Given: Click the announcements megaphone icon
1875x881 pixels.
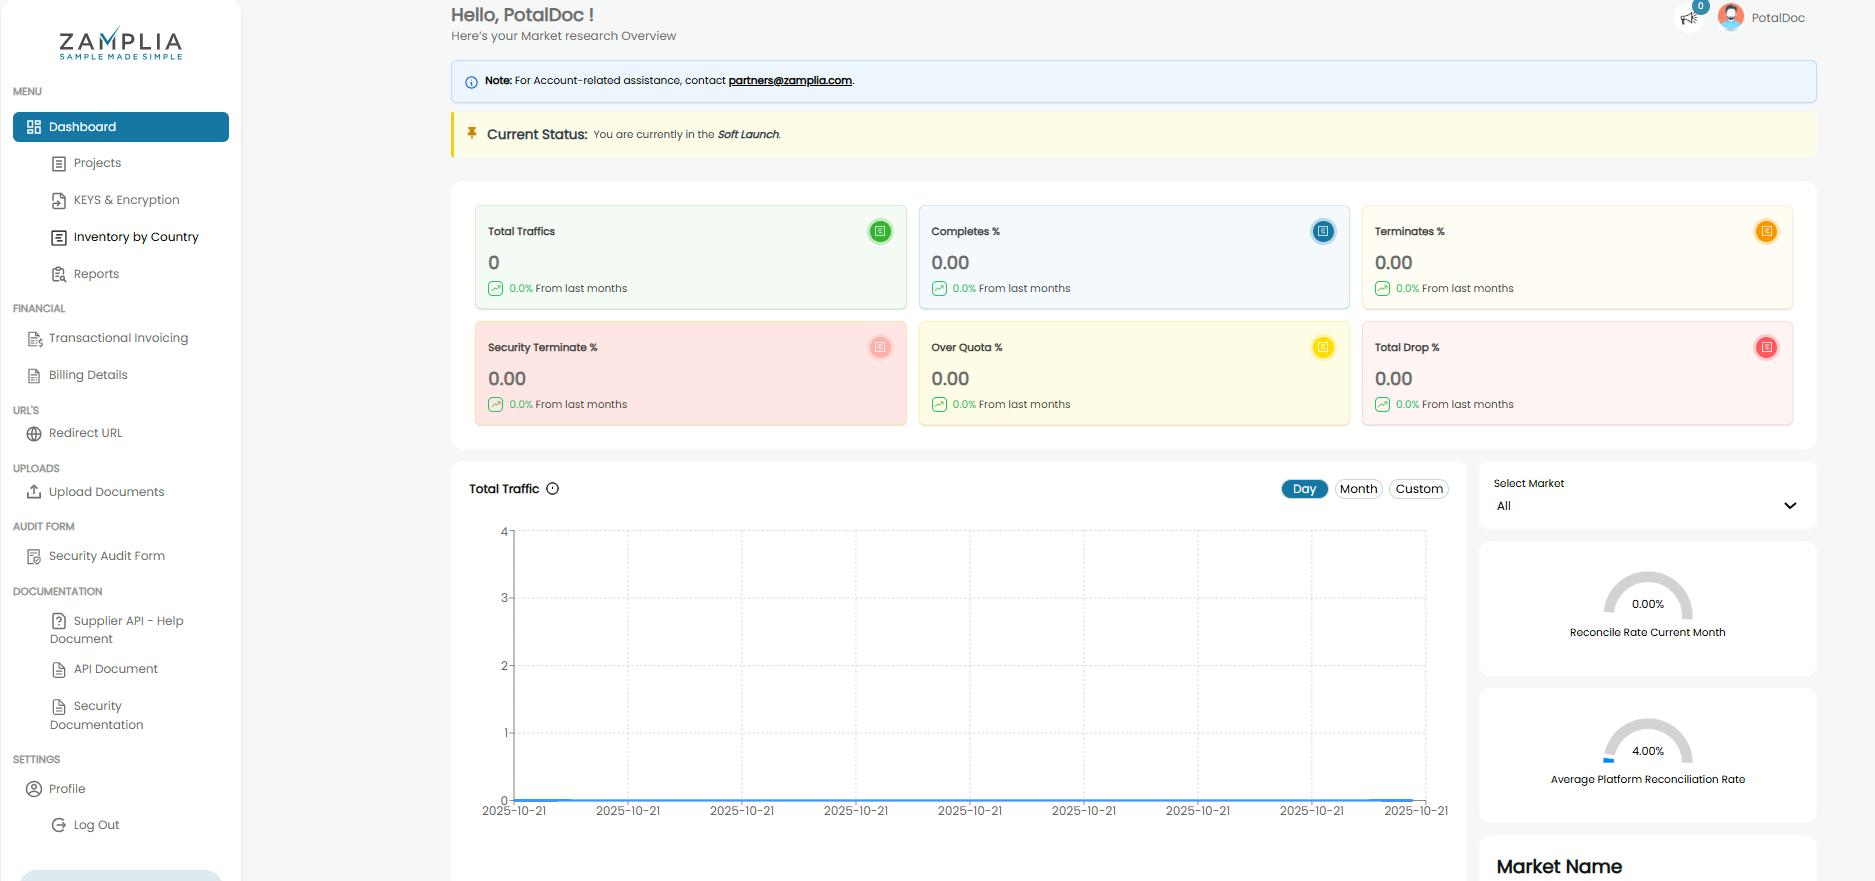Looking at the screenshot, I should (1689, 18).
